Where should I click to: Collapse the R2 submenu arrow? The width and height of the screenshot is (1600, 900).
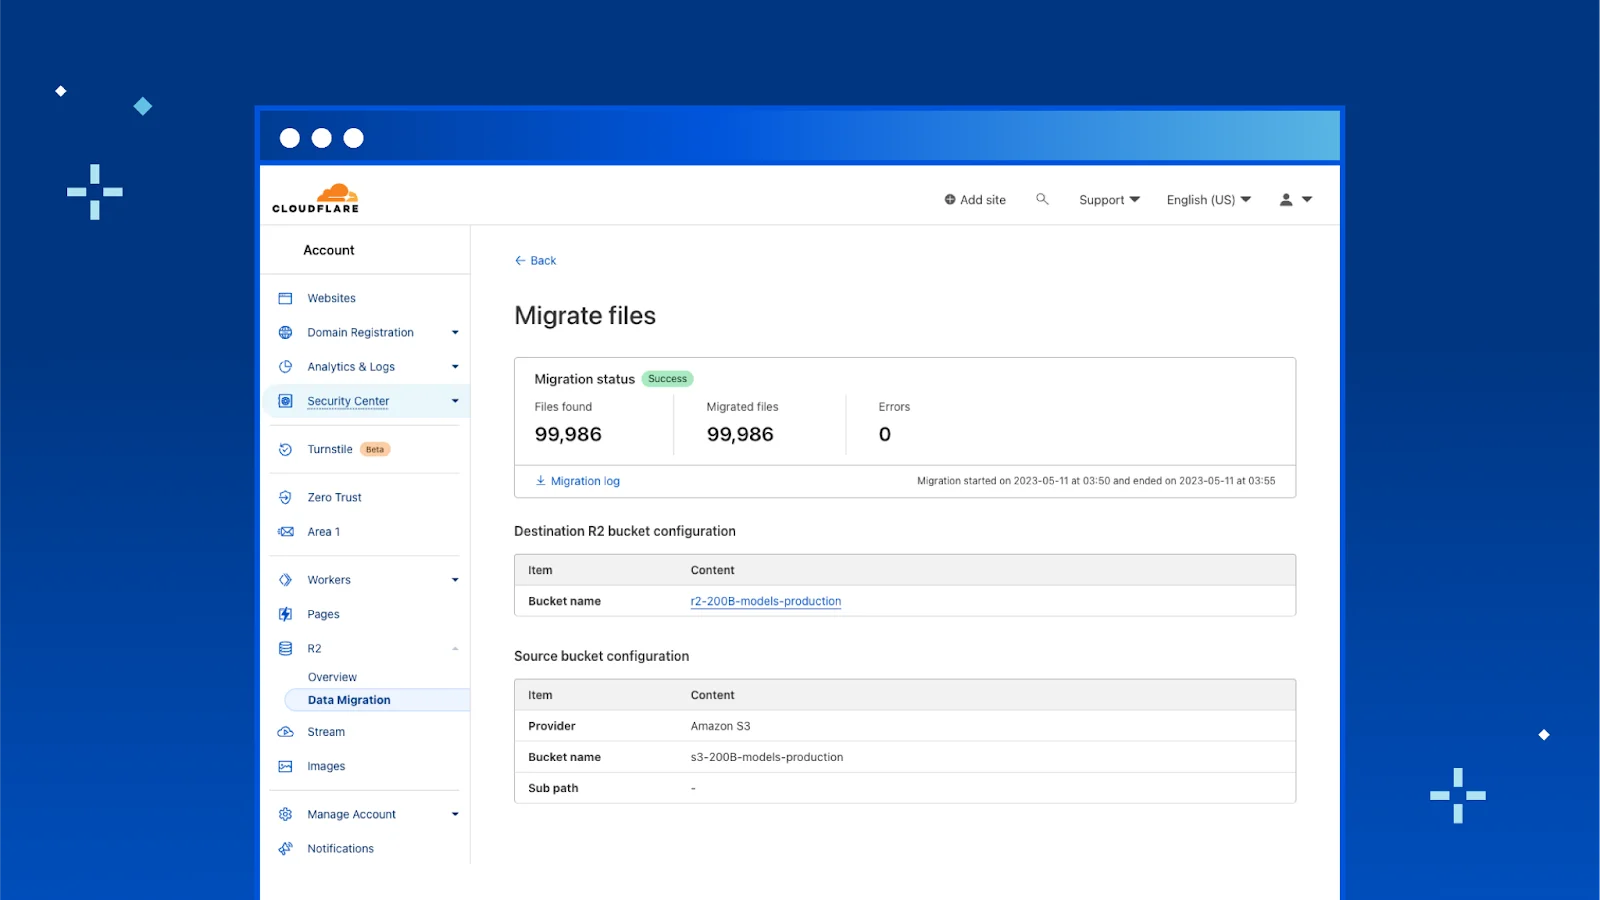pos(455,648)
